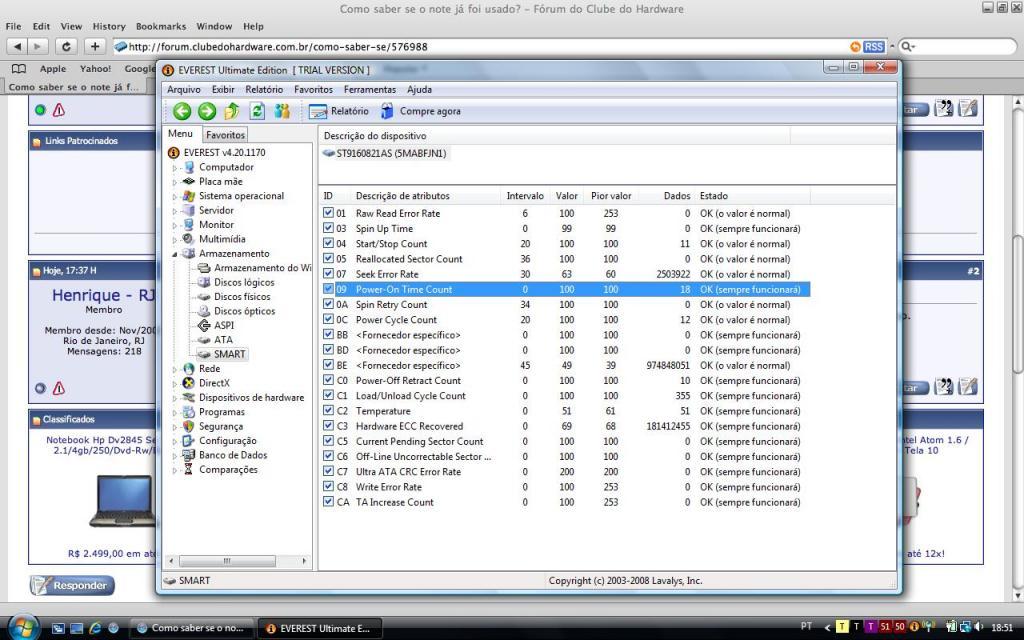Image resolution: width=1024 pixels, height=640 pixels.
Task: Open the Exibir menu
Action: [x=223, y=89]
